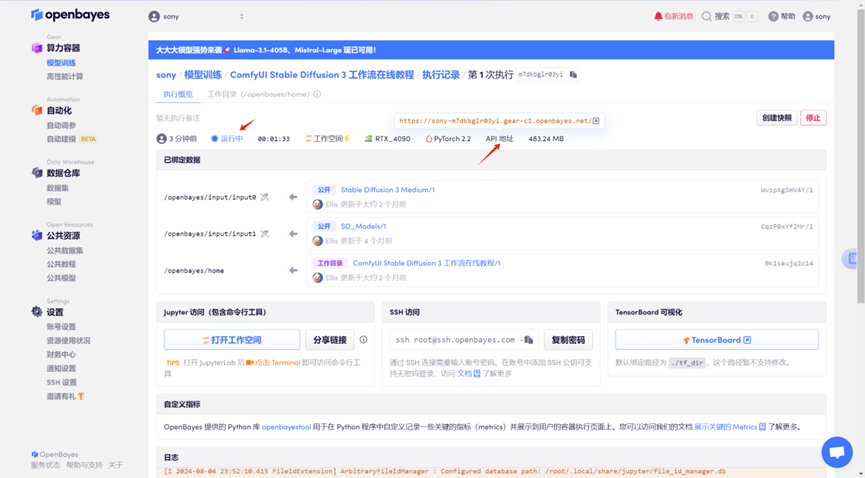Open 邀请有礼 in sidebar
The width and height of the screenshot is (865, 478).
65,396
